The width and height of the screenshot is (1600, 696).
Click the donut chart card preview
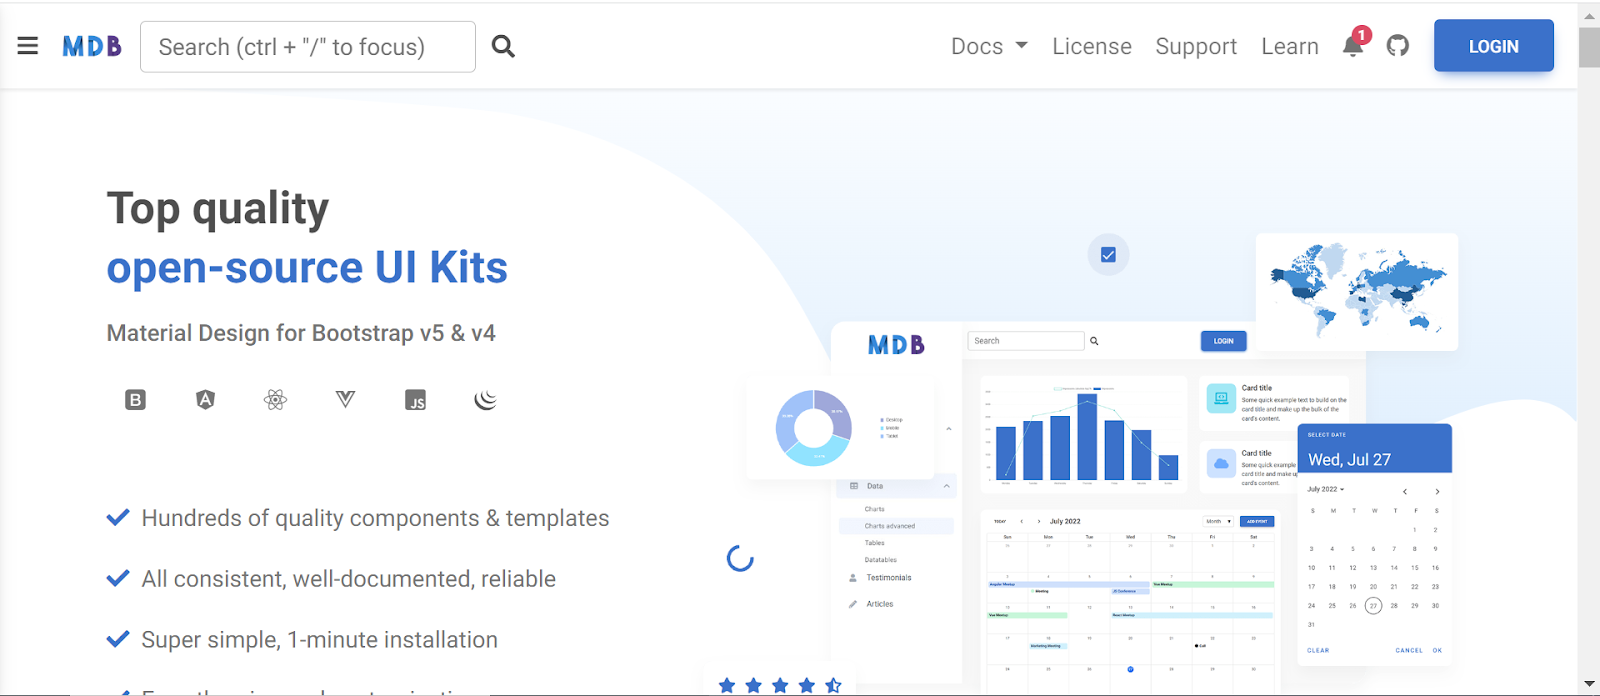840,428
